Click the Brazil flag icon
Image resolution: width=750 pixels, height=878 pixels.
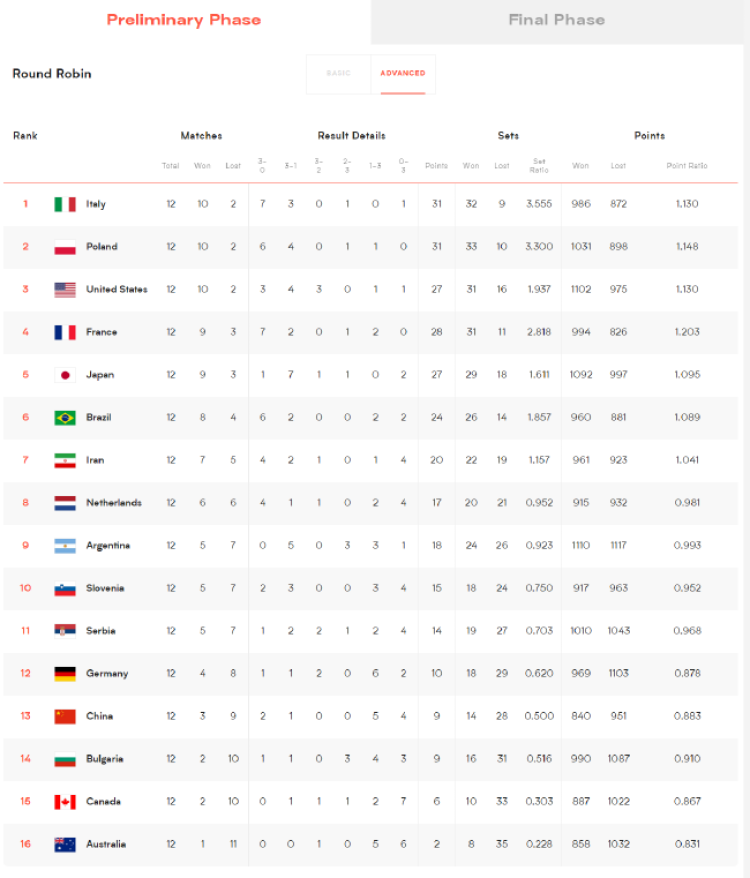point(65,418)
